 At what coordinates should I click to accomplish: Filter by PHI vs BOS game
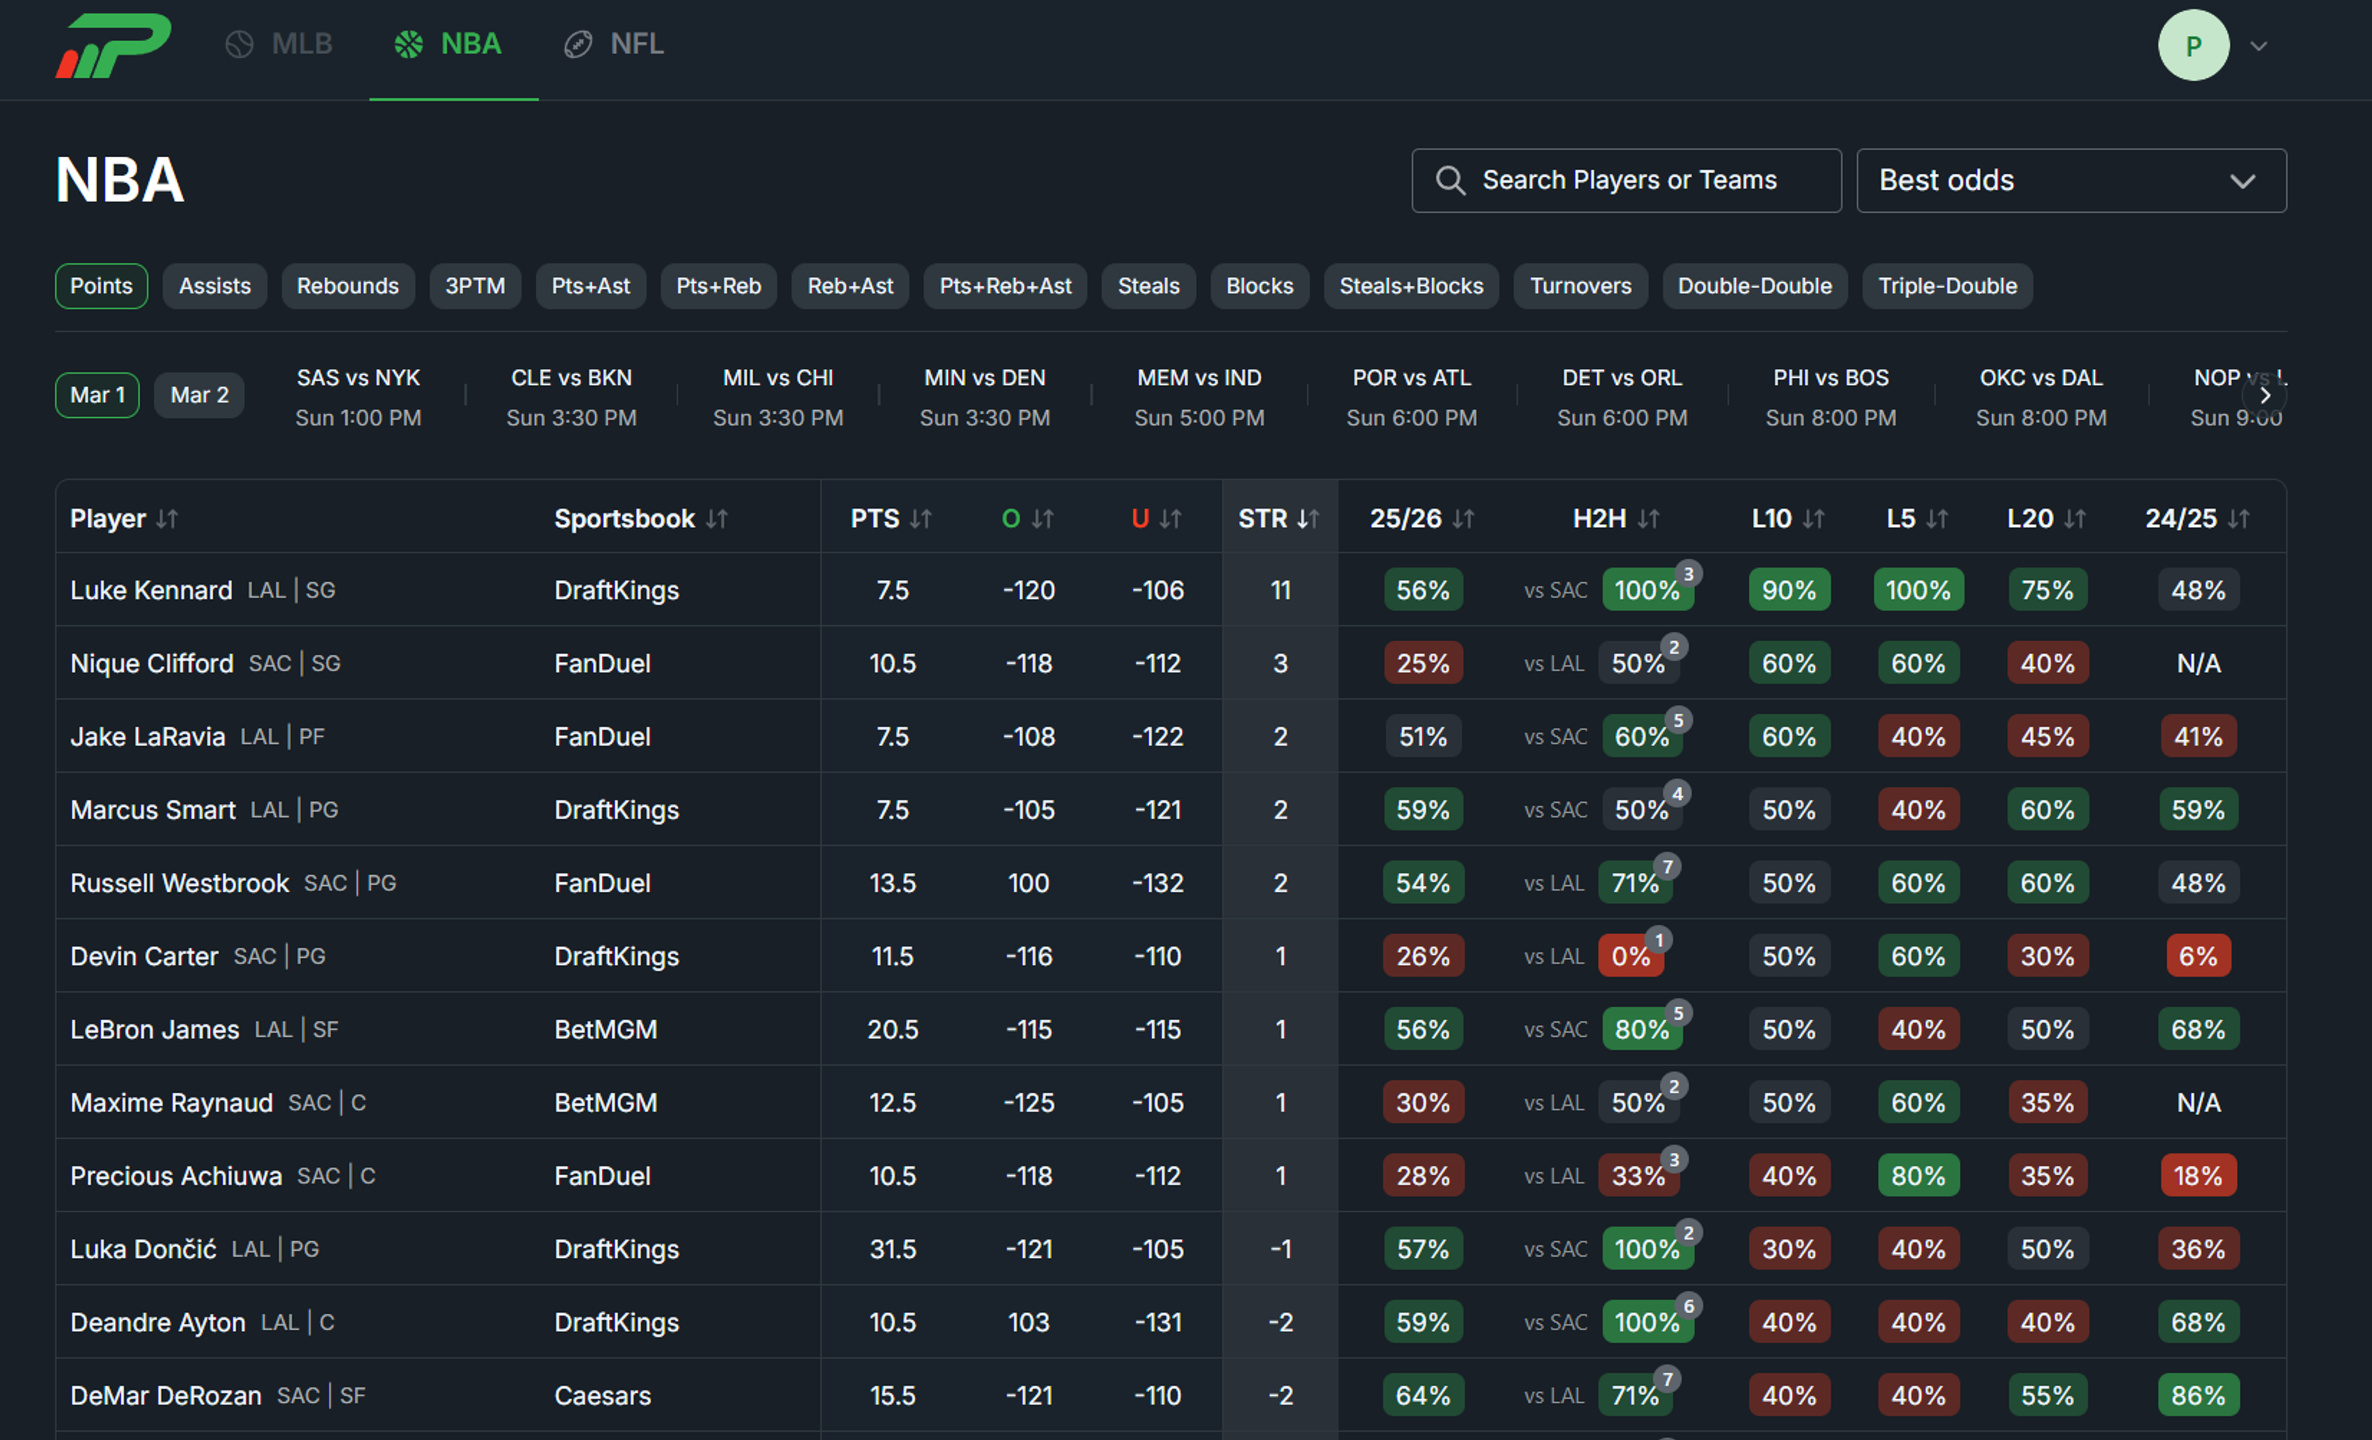tap(1831, 397)
